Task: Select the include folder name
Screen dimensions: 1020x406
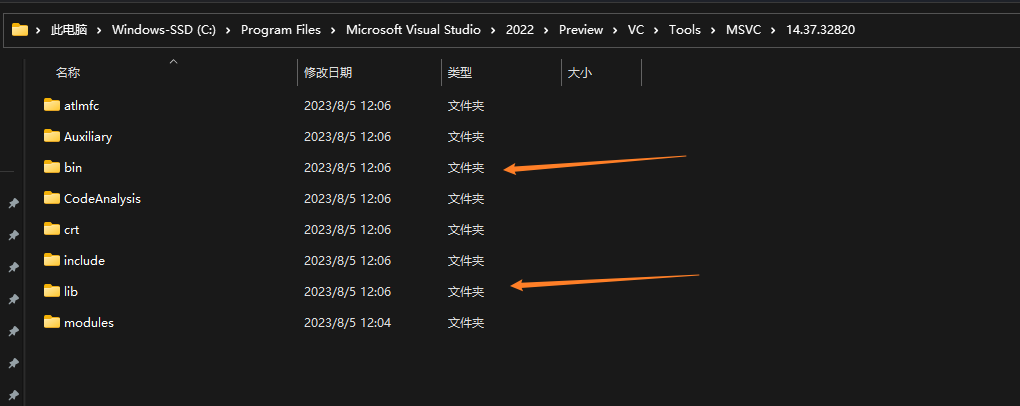Action: [85, 261]
